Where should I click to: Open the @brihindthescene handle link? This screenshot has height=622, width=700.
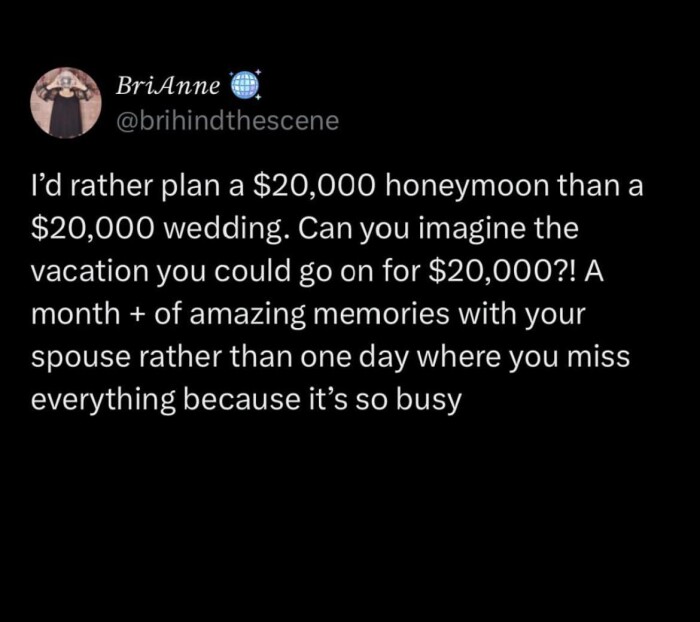[227, 122]
